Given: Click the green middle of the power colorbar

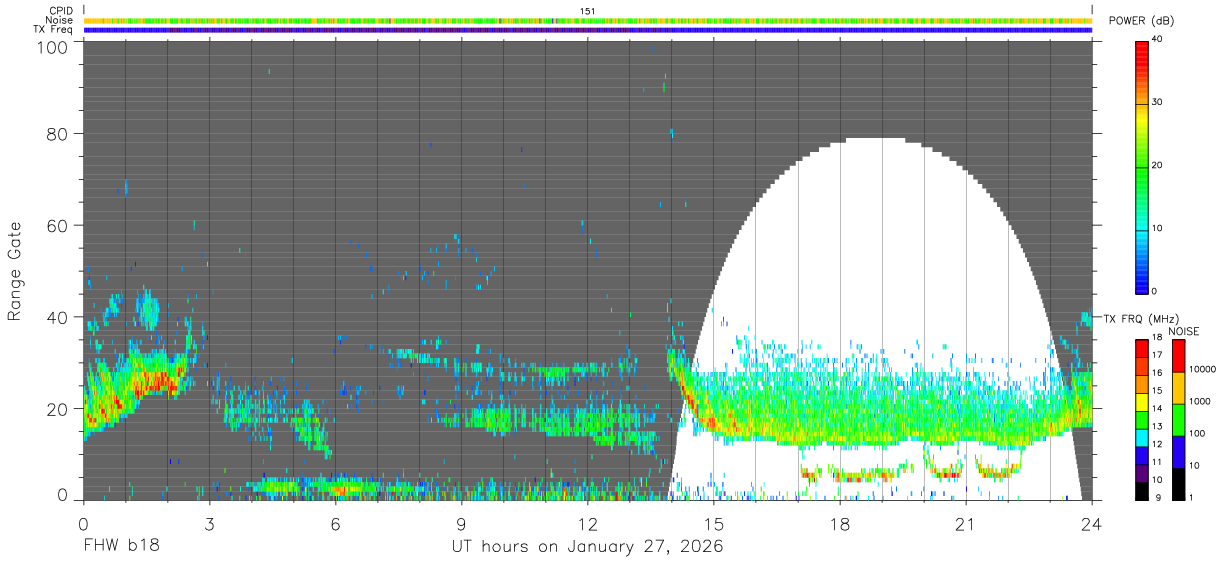Looking at the screenshot, I should pos(1141,165).
